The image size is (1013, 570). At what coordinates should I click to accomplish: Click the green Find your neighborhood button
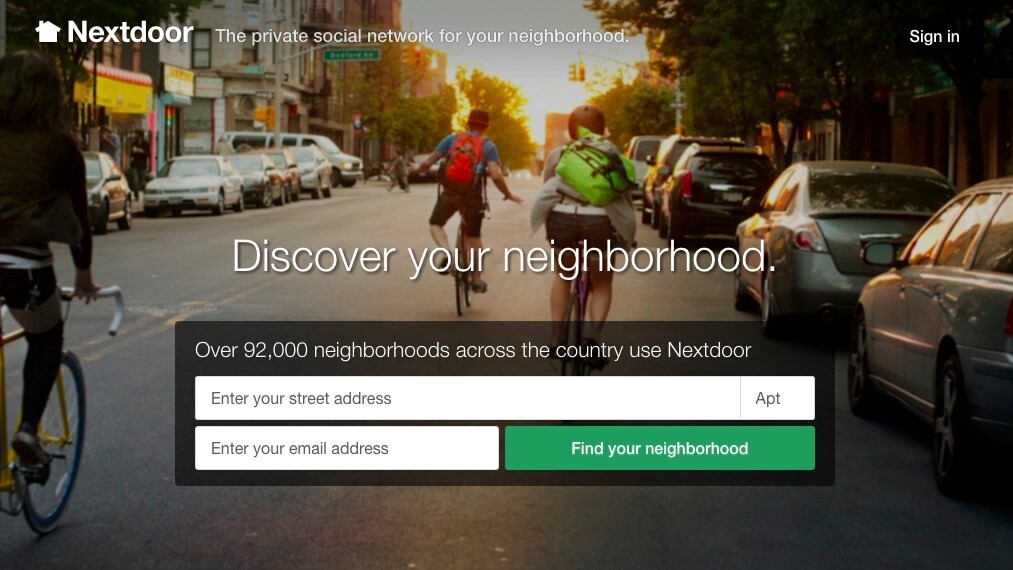tap(660, 448)
